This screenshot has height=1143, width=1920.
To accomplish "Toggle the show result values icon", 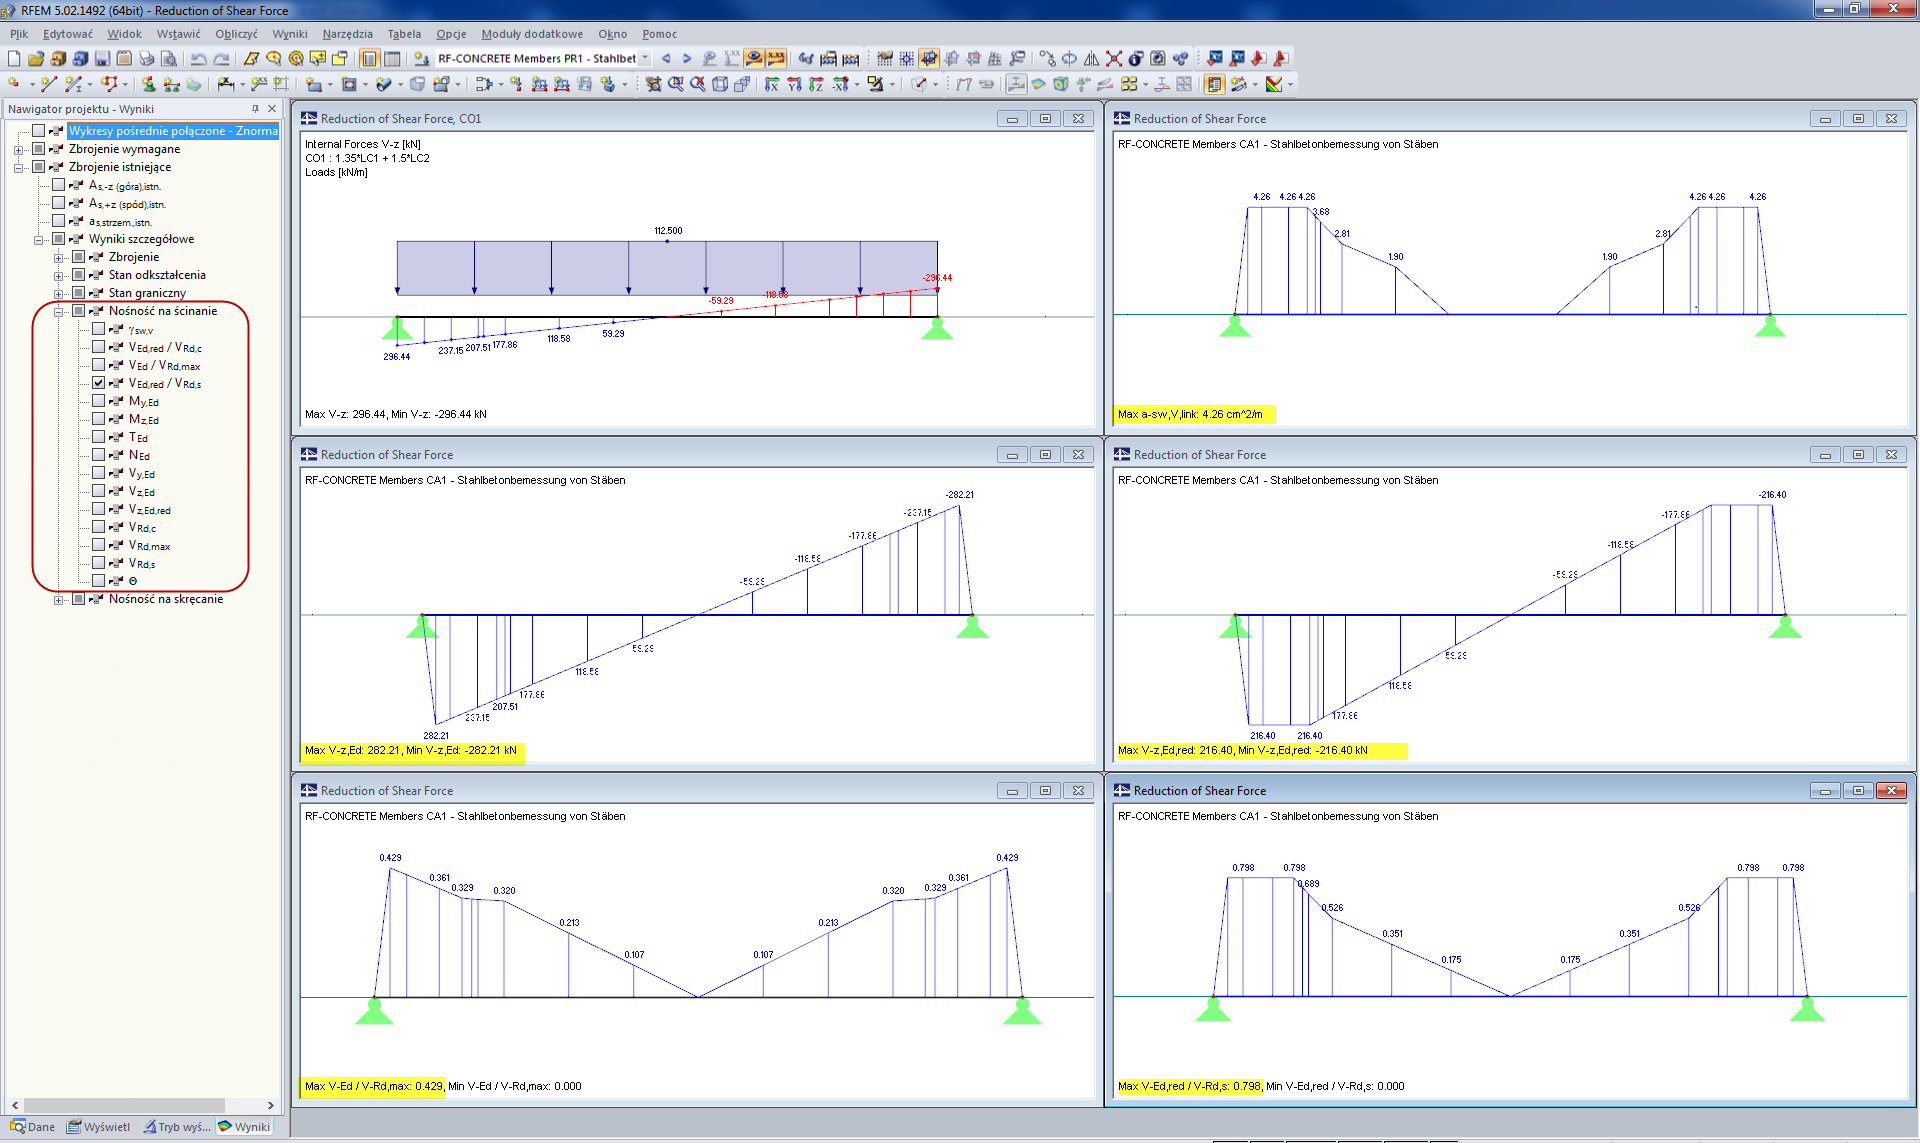I will click(776, 58).
